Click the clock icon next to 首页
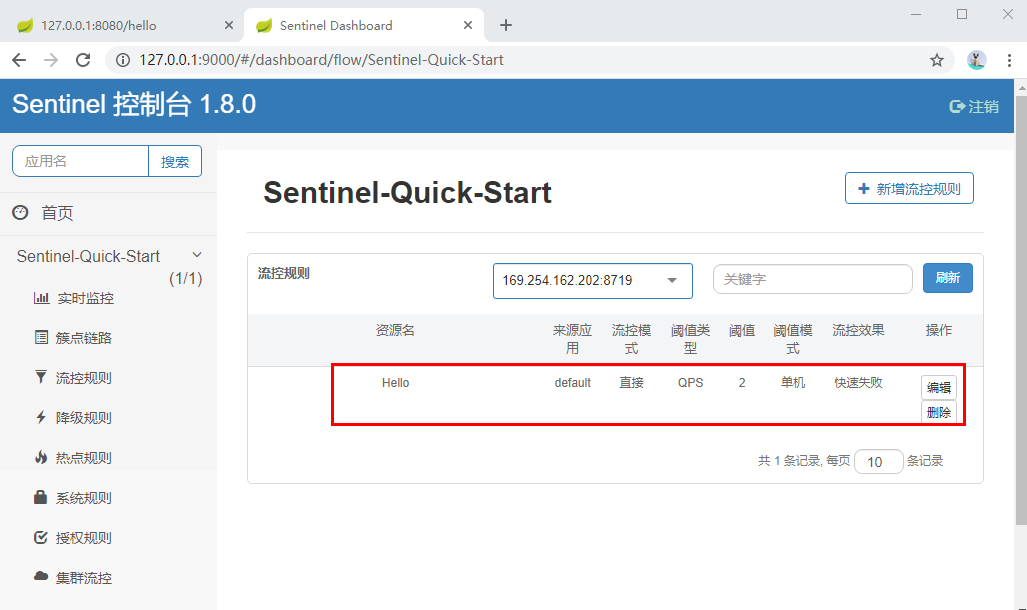The height and width of the screenshot is (610, 1027). point(20,212)
